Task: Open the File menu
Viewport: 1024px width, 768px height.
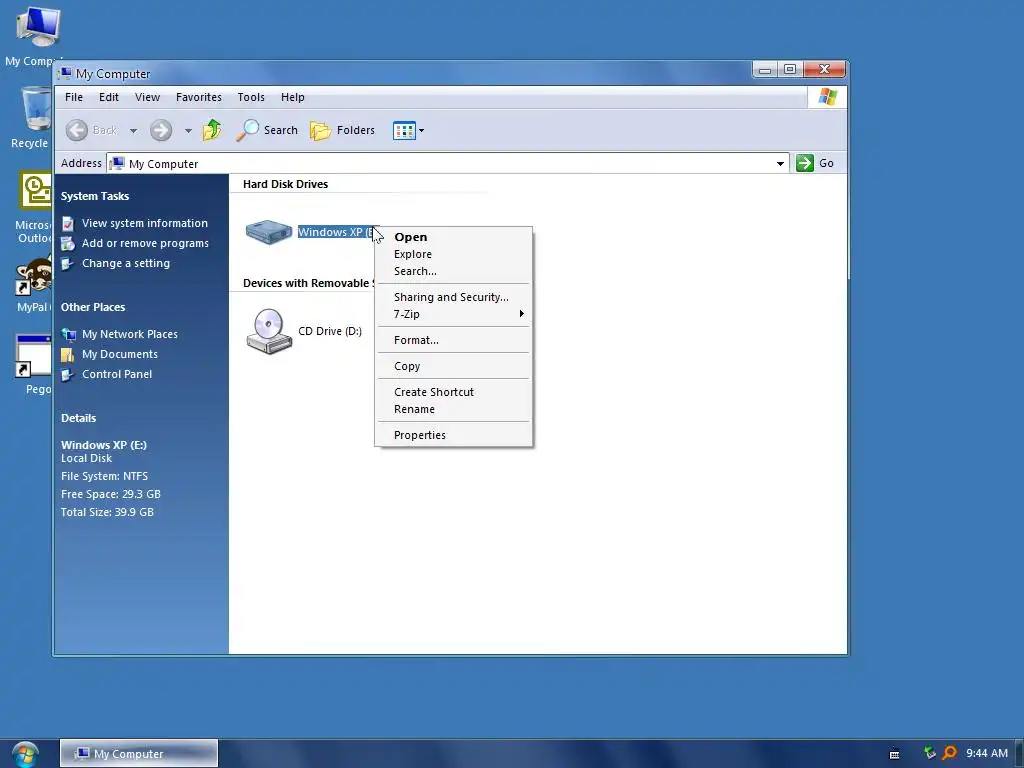Action: pos(74,97)
